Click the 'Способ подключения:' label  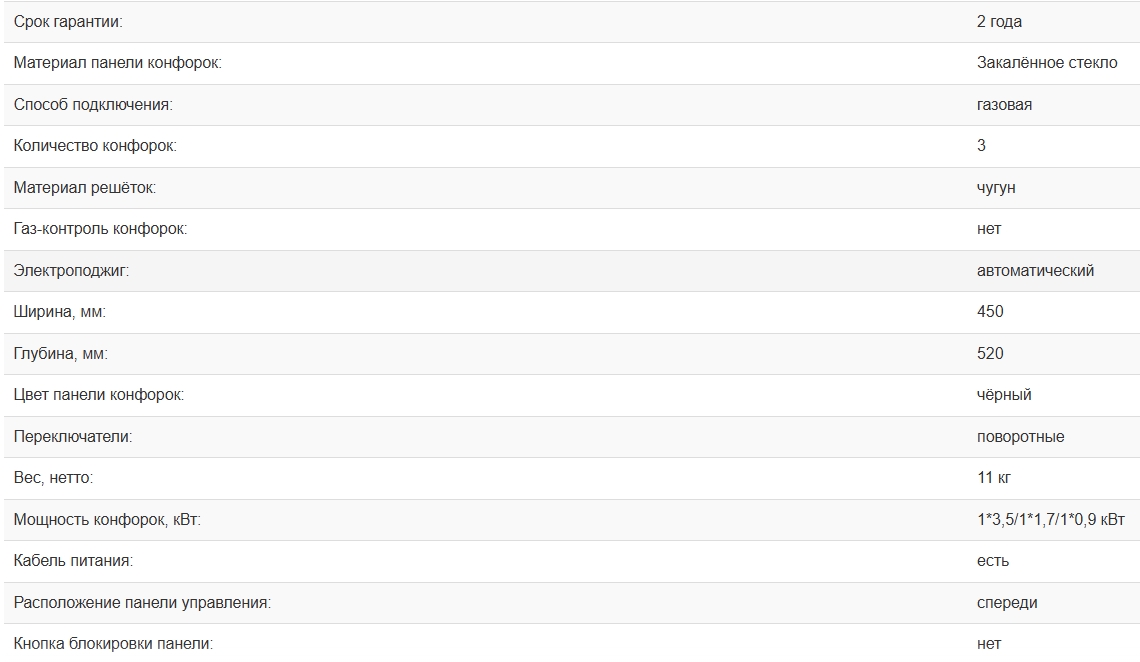[93, 104]
